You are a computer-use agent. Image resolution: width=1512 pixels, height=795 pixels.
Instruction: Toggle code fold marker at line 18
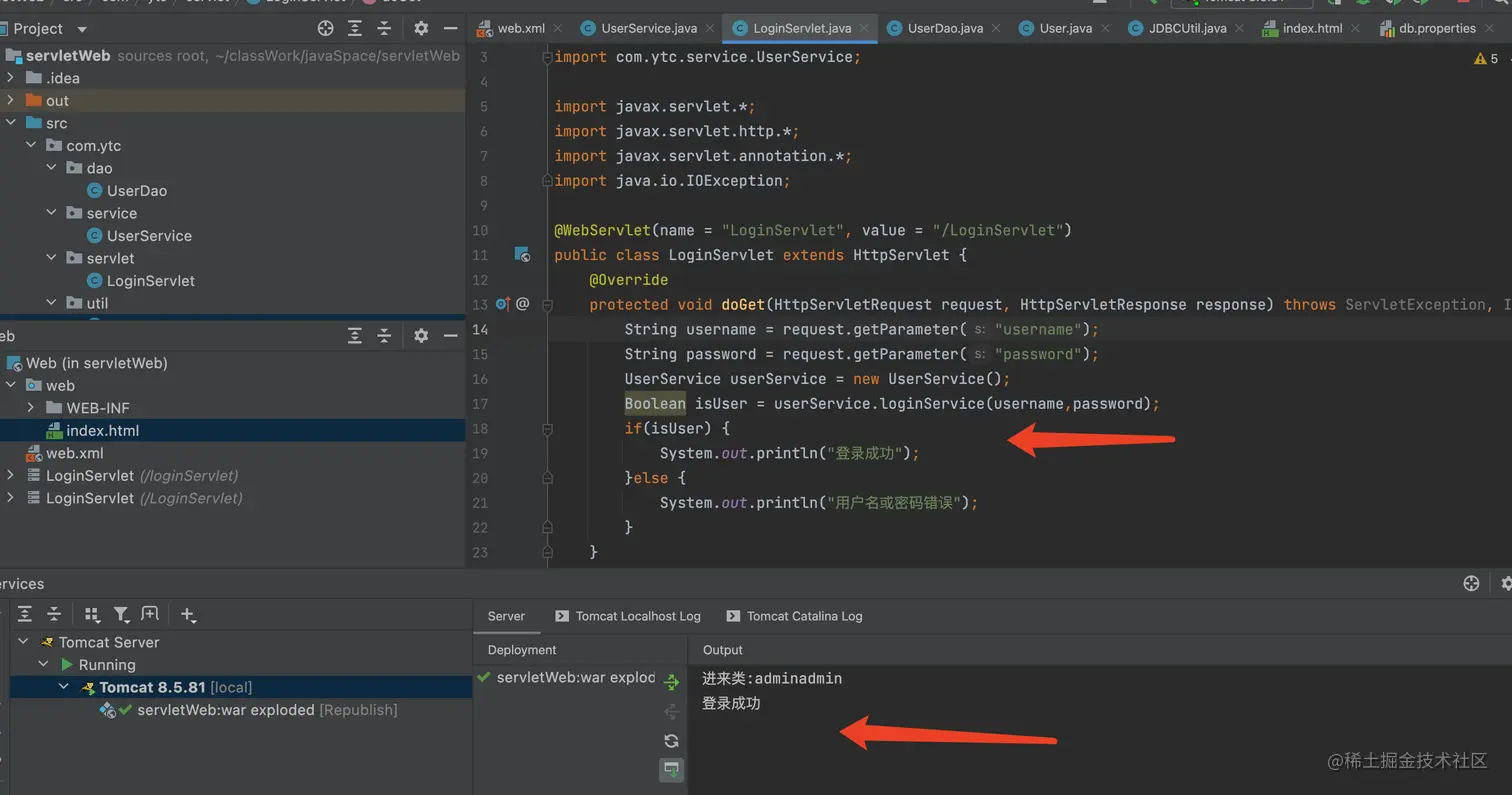[x=547, y=429]
